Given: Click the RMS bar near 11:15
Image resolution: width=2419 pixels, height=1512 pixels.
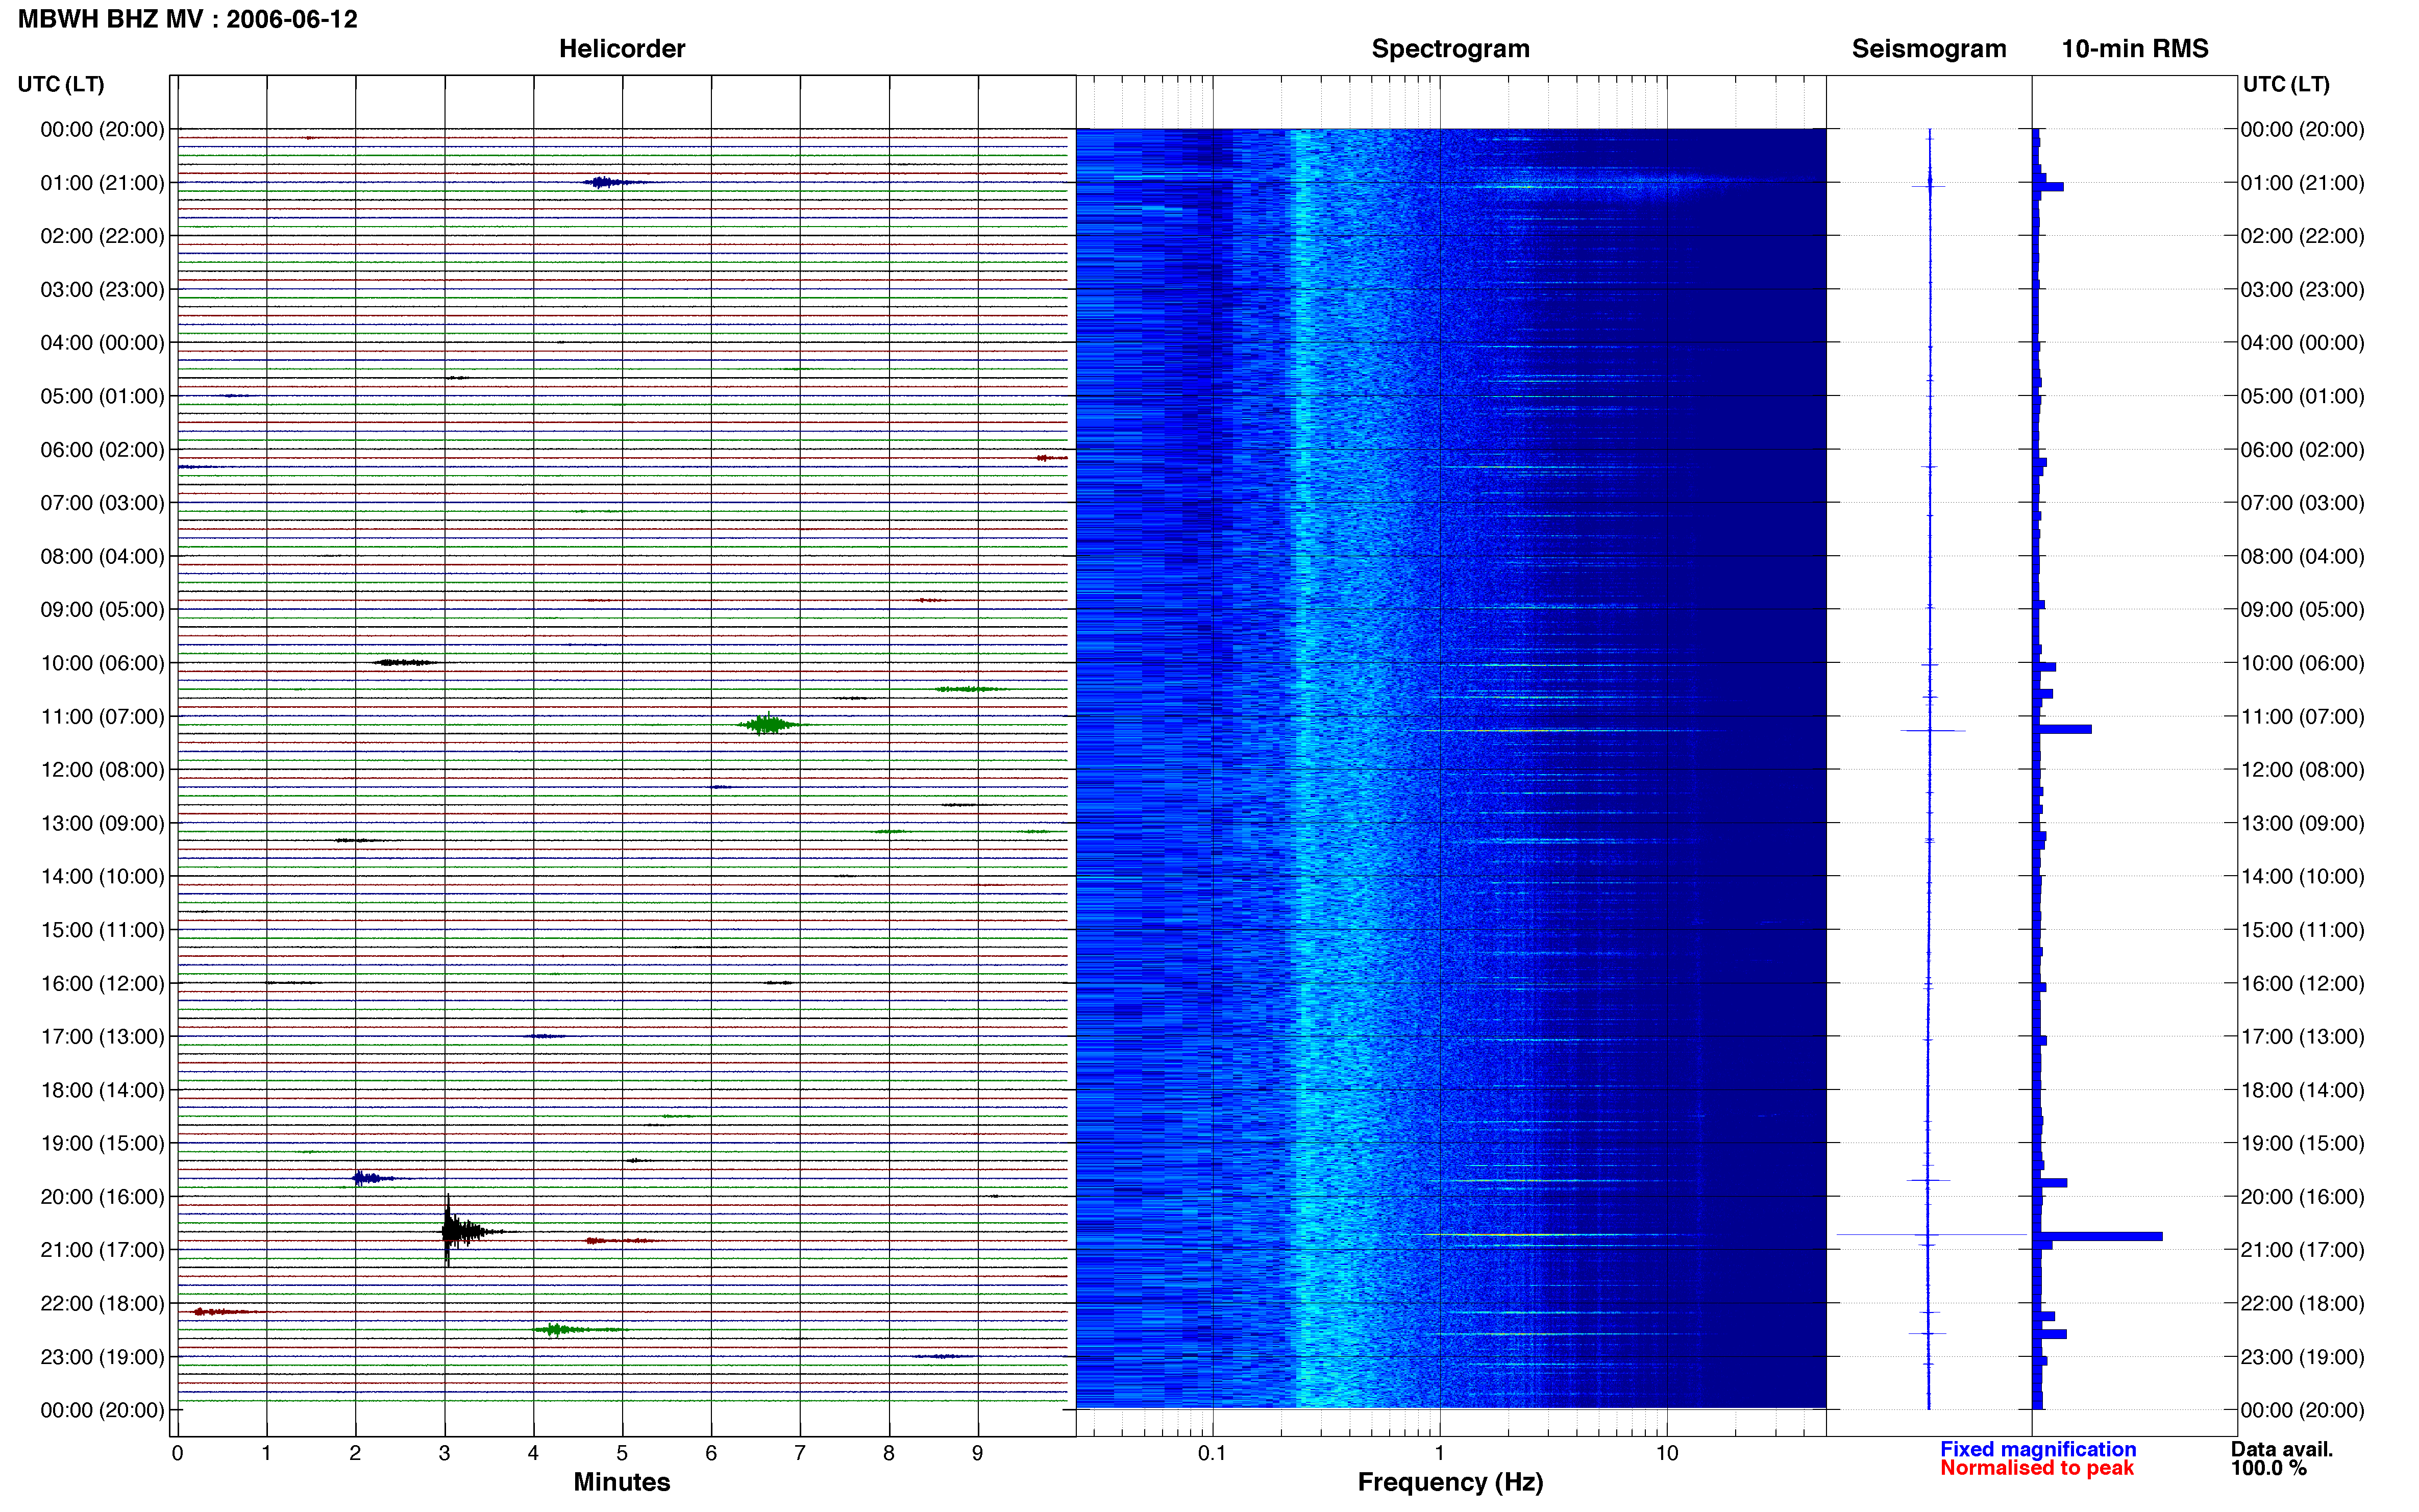Looking at the screenshot, I should (2062, 729).
